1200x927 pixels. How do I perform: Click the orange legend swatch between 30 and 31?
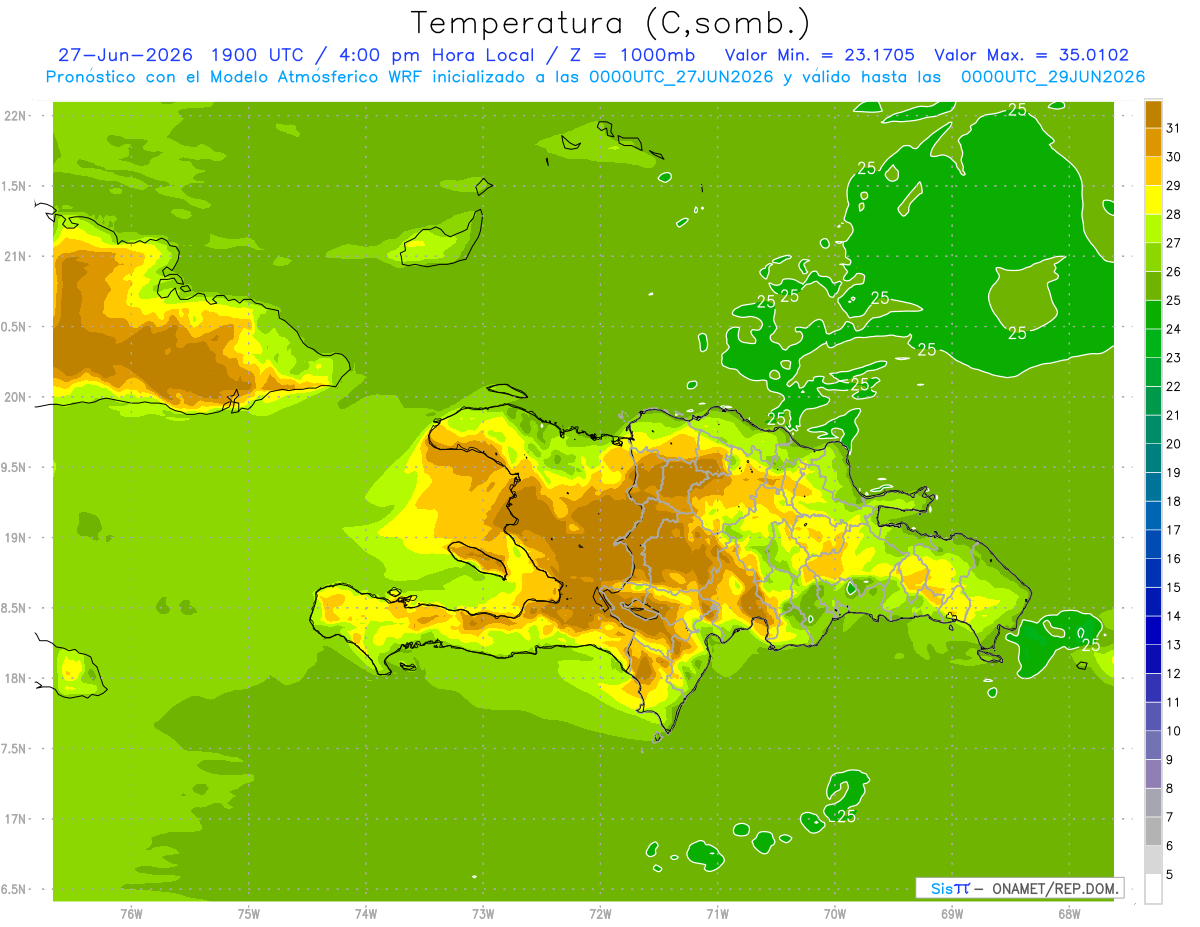1153,142
